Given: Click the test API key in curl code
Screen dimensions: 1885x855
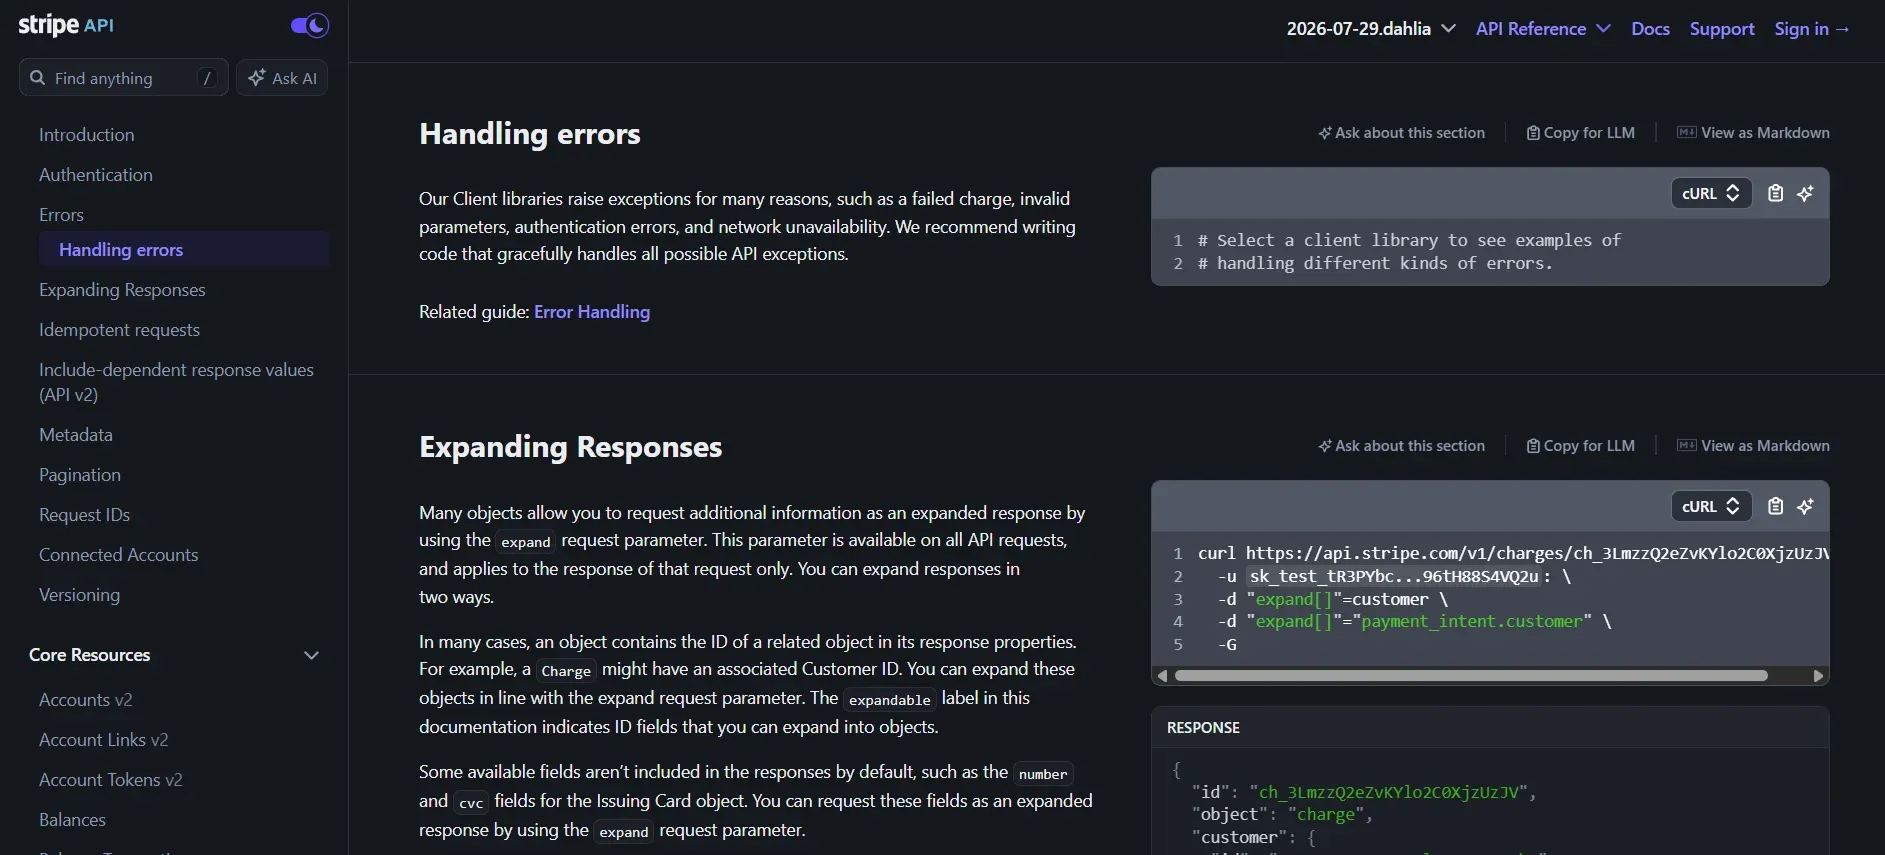Looking at the screenshot, I should pos(1394,577).
